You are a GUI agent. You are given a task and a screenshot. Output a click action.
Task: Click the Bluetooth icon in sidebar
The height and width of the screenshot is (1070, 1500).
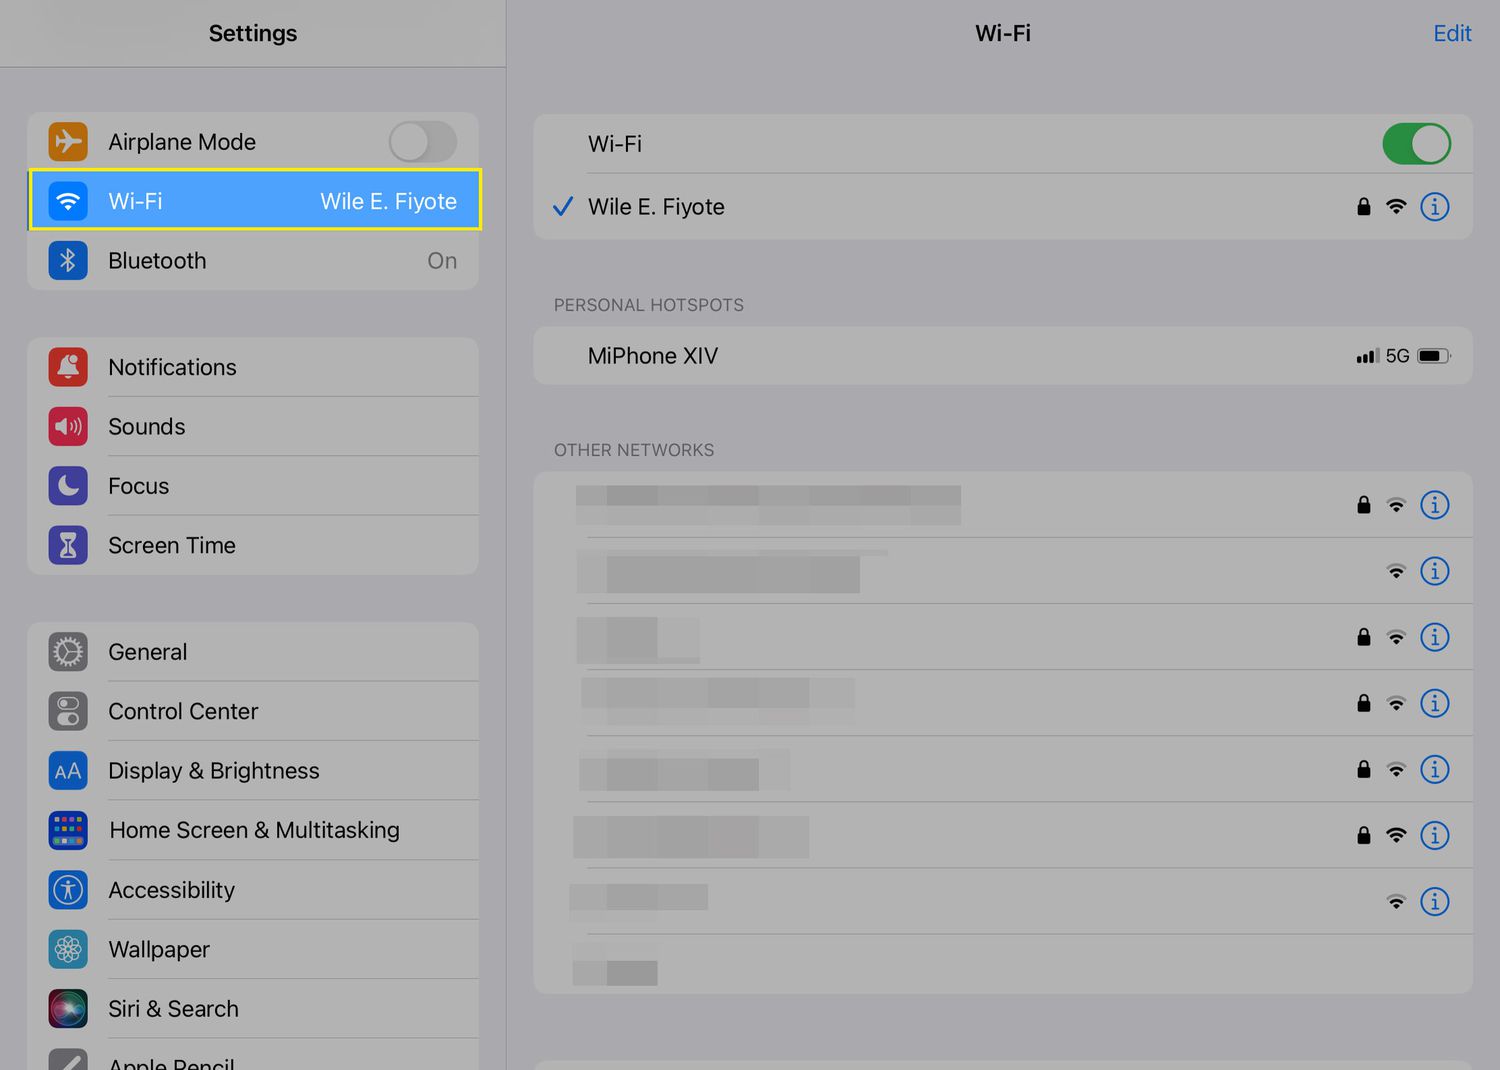click(x=68, y=261)
